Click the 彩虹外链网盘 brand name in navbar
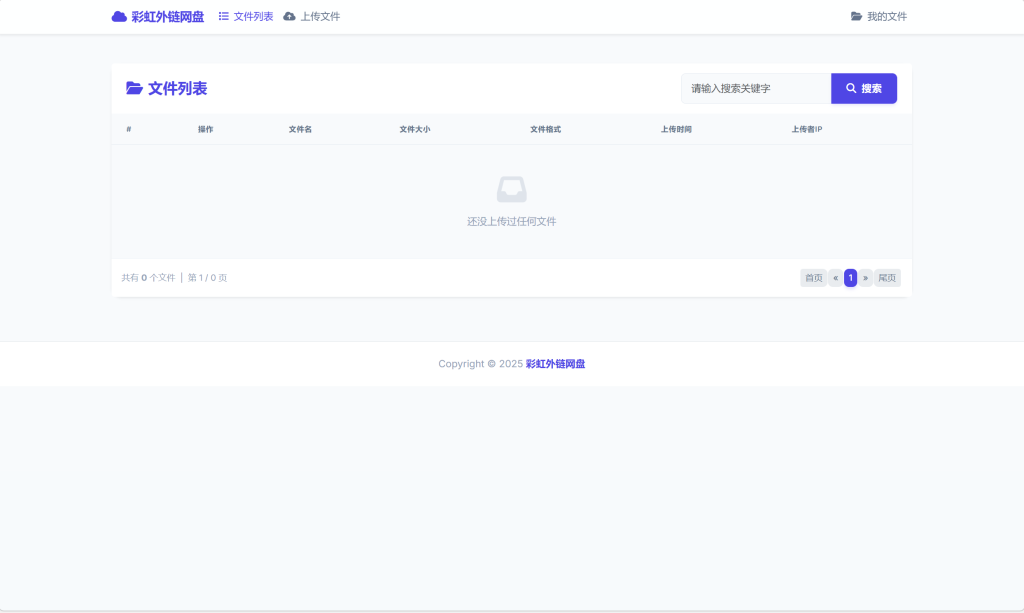Image resolution: width=1024 pixels, height=613 pixels. pos(168,17)
